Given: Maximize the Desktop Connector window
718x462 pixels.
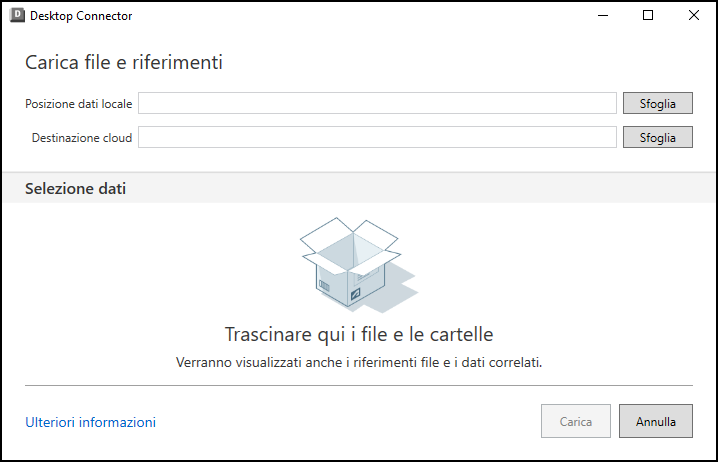Looking at the screenshot, I should (648, 16).
